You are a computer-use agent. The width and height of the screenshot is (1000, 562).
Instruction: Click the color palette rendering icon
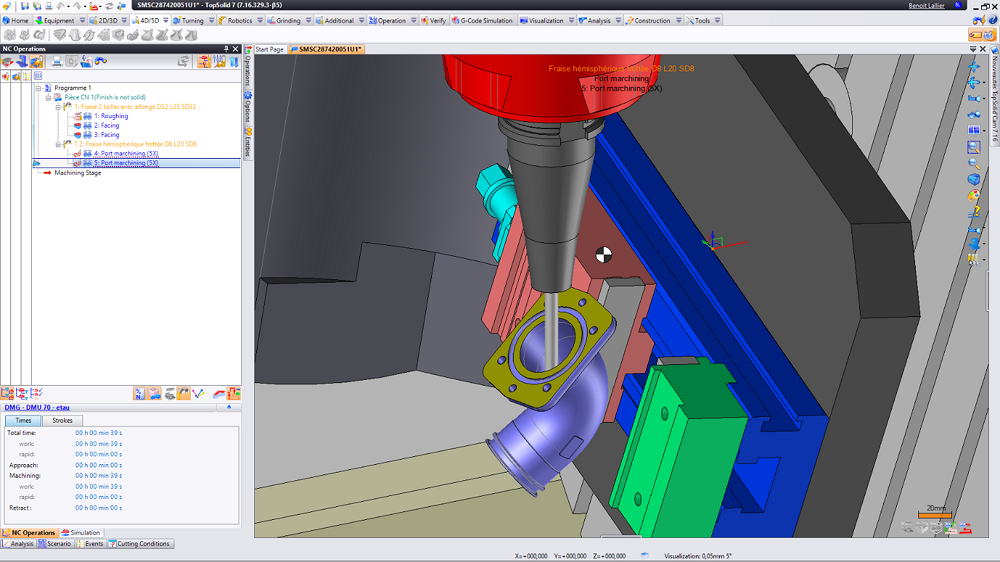click(x=973, y=196)
